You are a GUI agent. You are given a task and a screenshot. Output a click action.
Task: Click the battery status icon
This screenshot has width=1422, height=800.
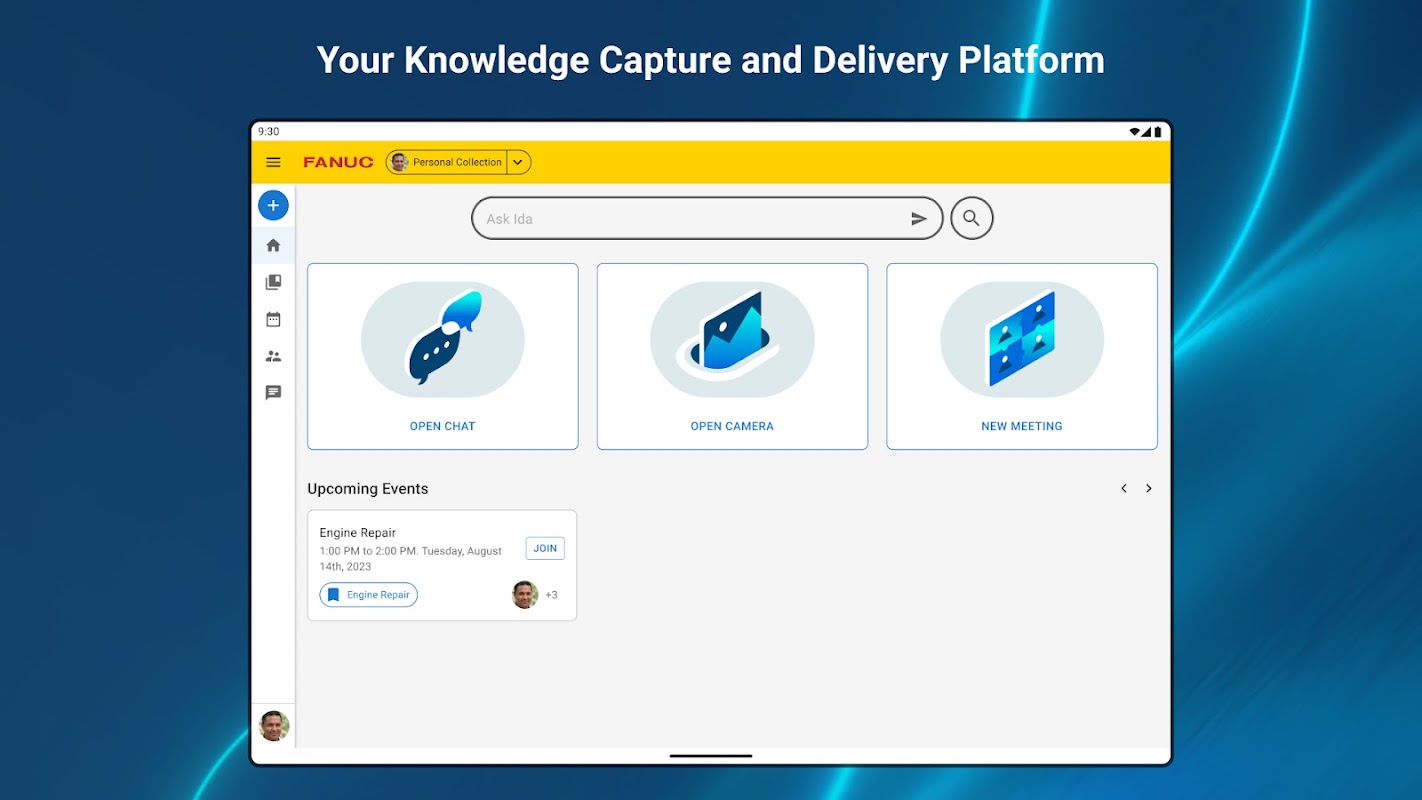[x=1158, y=131]
